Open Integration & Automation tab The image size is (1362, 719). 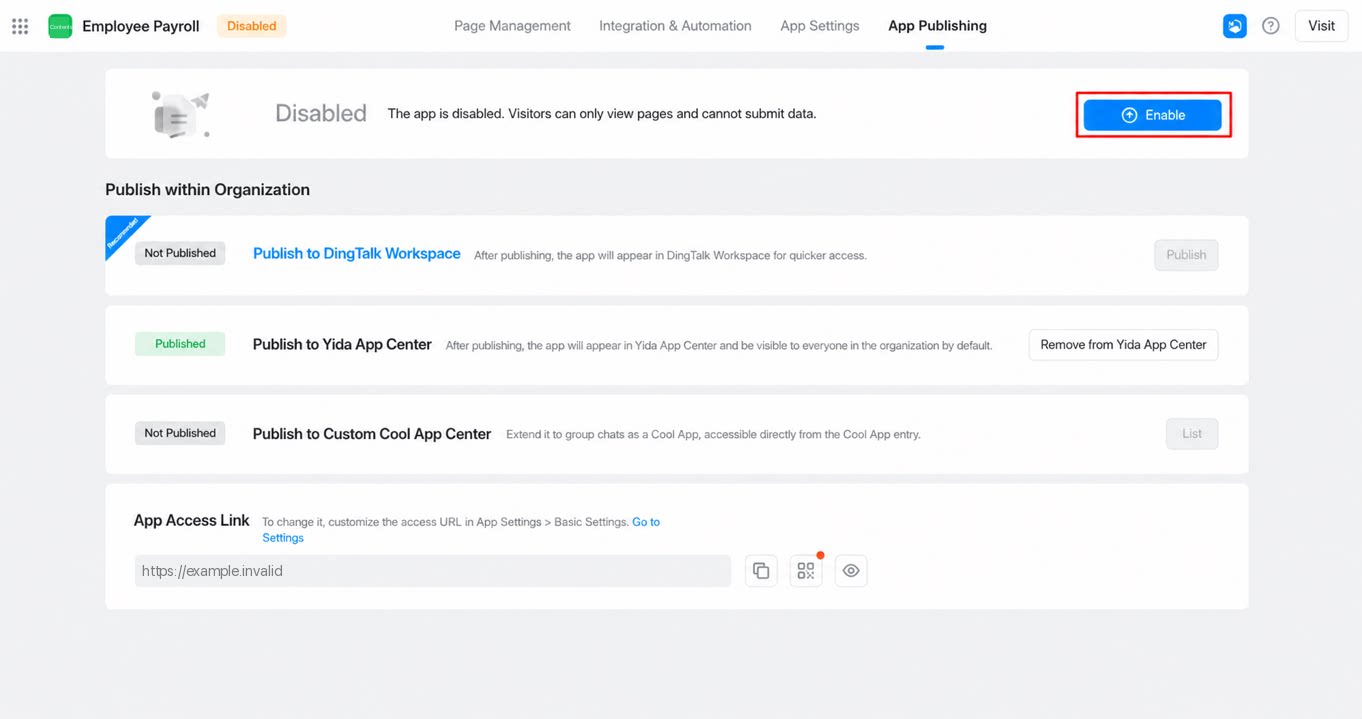[675, 26]
